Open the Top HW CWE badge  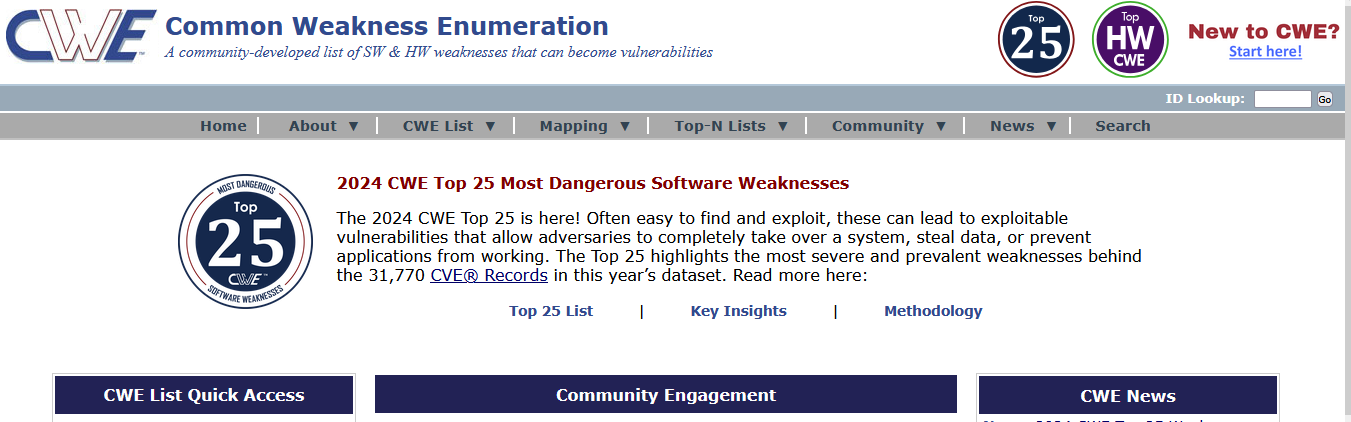pos(1130,40)
